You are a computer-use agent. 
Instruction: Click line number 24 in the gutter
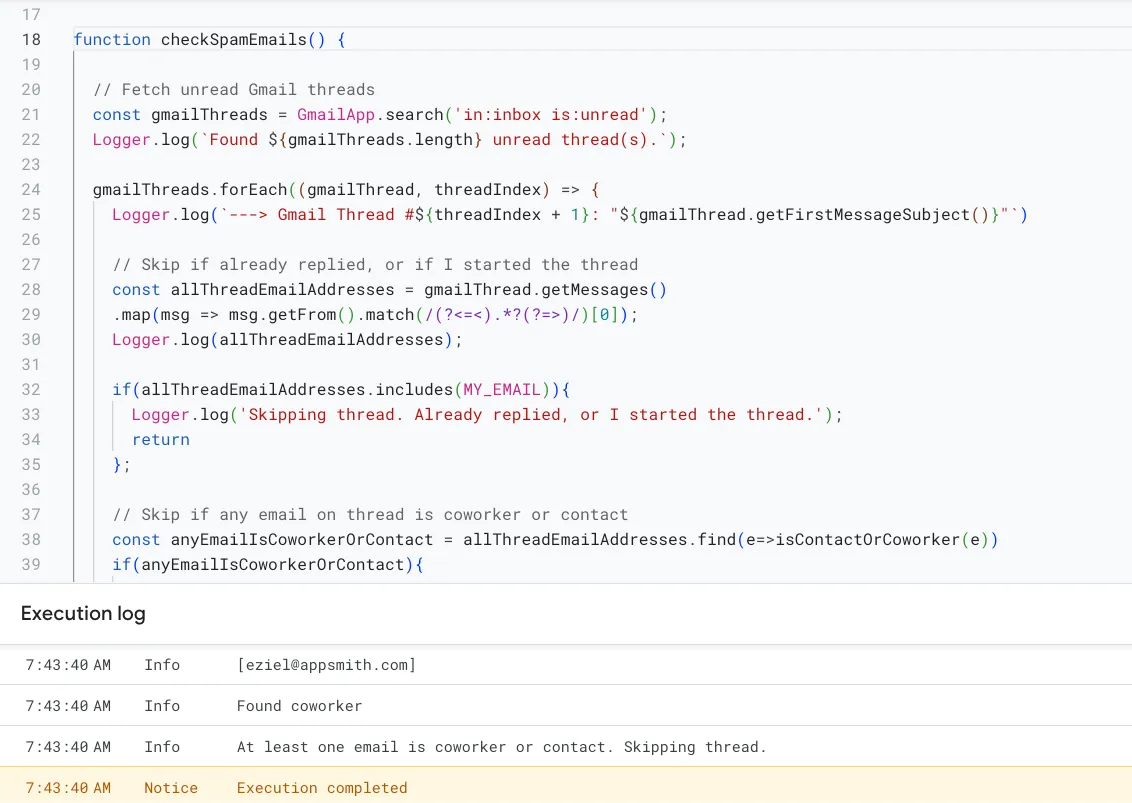click(31, 190)
